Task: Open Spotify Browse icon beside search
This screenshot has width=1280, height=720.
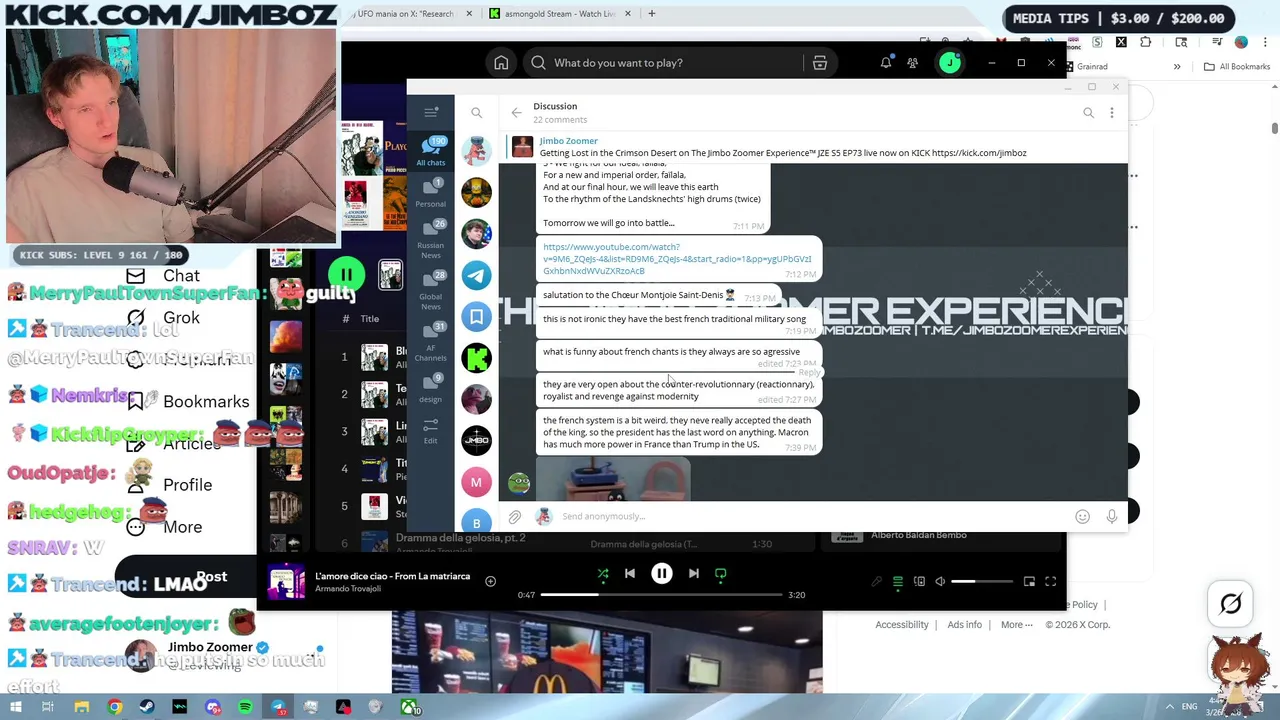Action: click(x=820, y=63)
